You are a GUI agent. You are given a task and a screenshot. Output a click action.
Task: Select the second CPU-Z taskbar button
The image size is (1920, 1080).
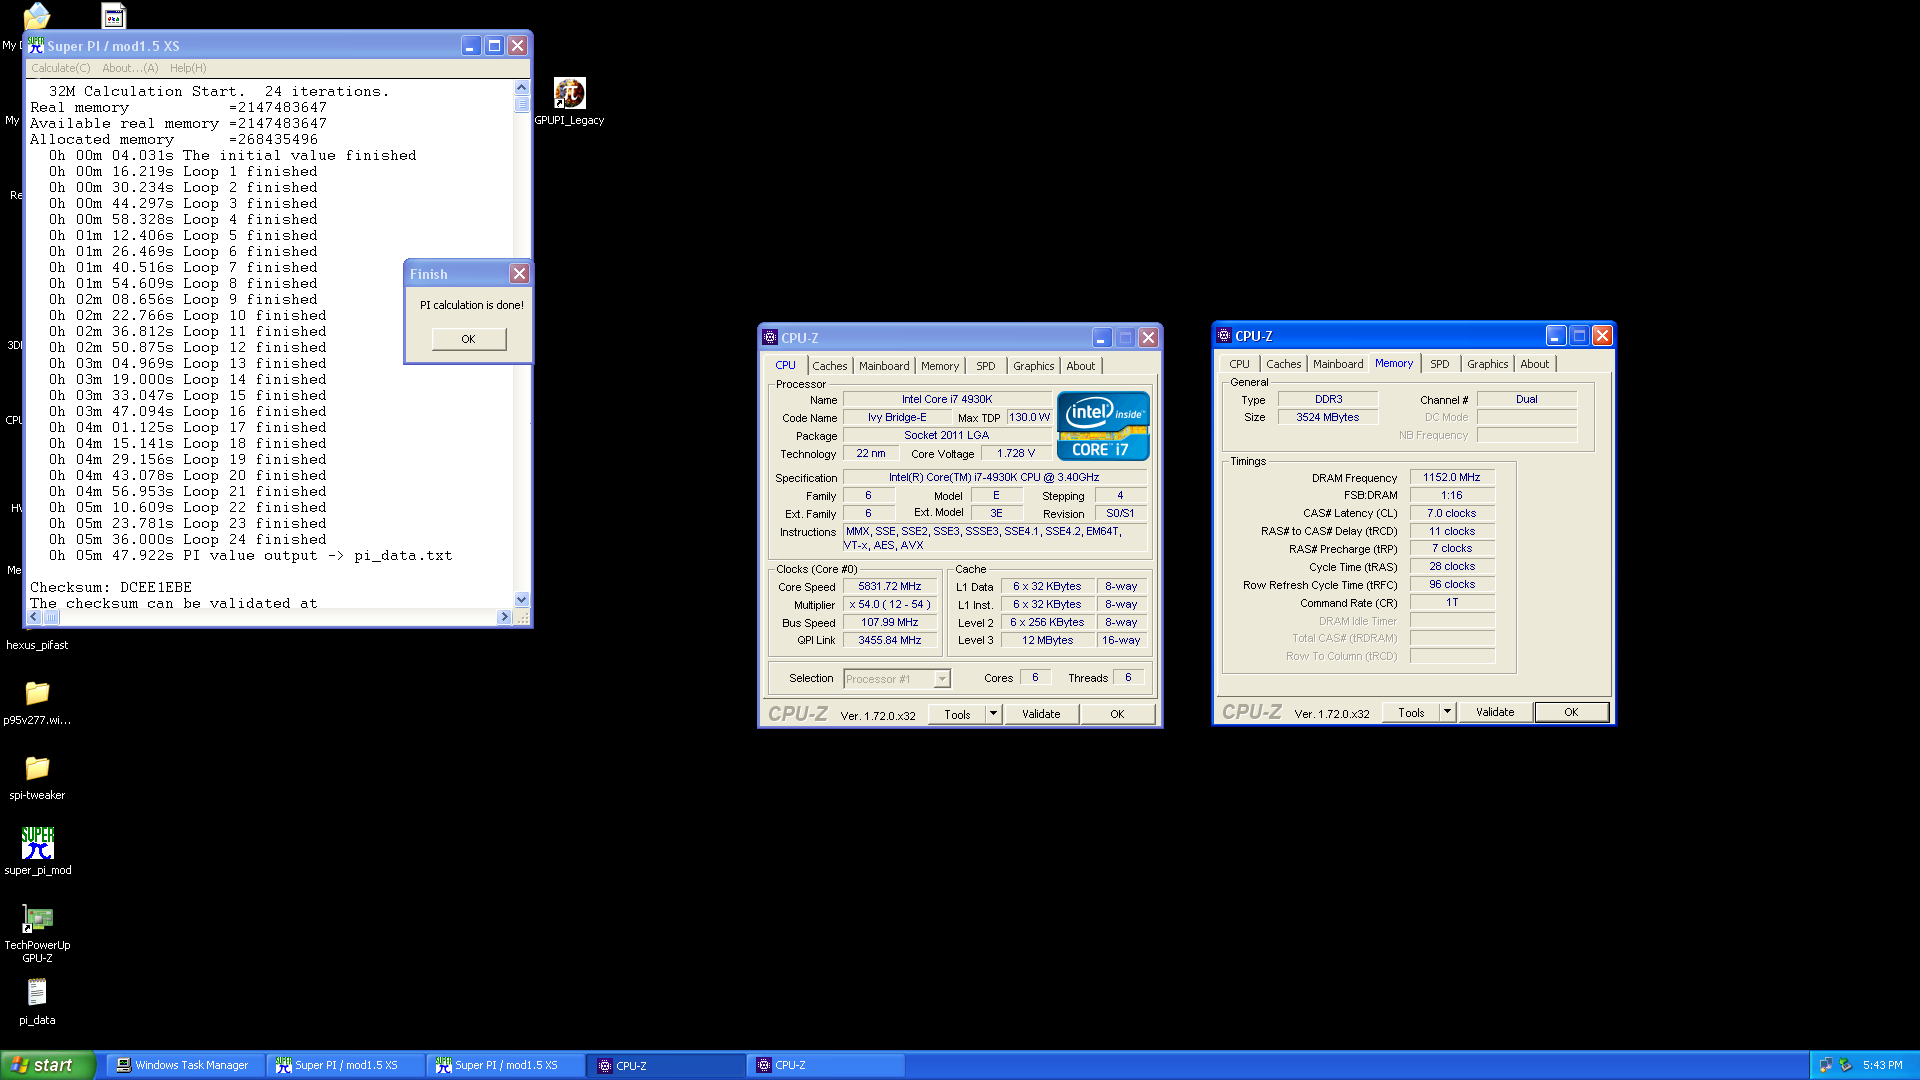coord(826,1065)
